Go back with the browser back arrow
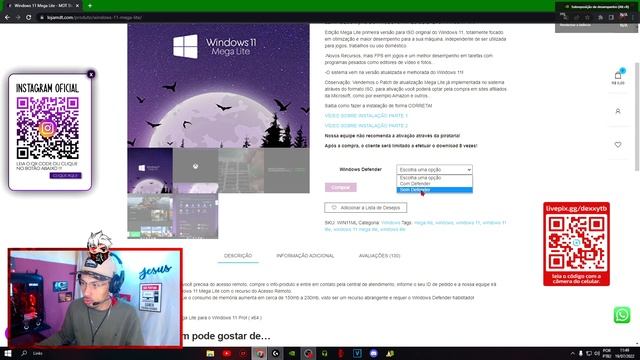This screenshot has height=360, width=640. (x=7, y=18)
